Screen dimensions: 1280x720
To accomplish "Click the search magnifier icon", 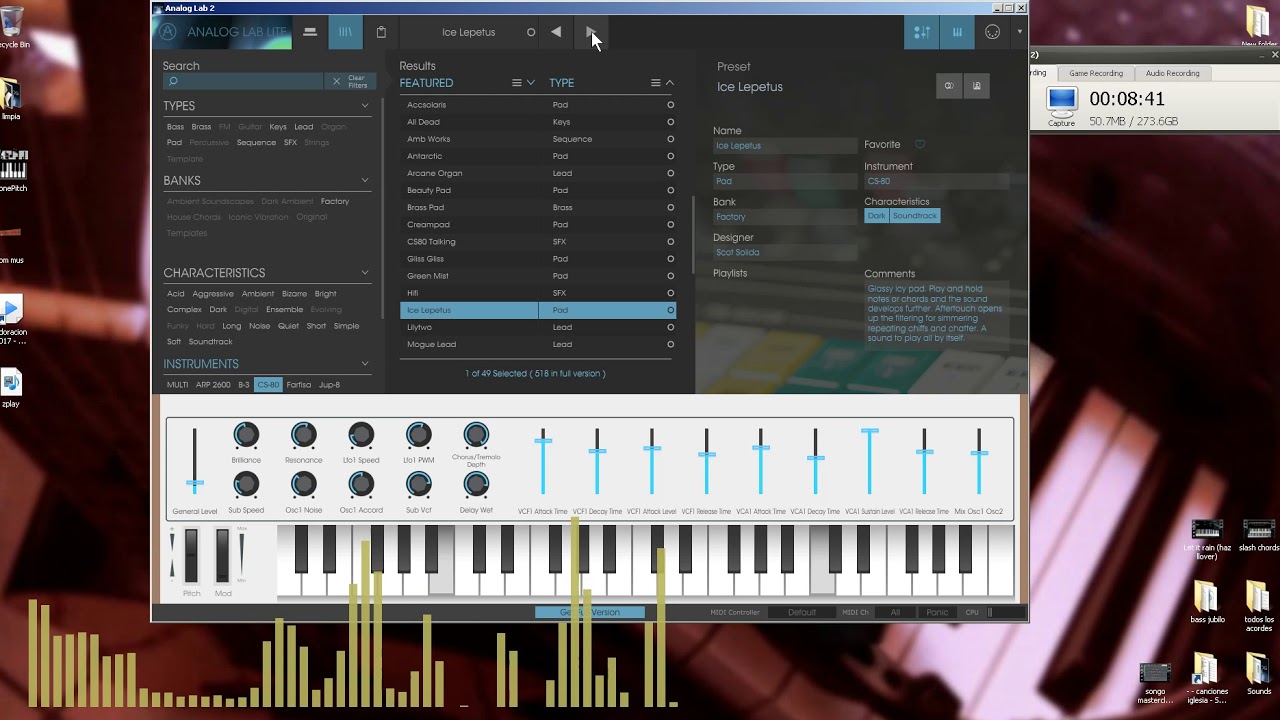I will coord(173,82).
